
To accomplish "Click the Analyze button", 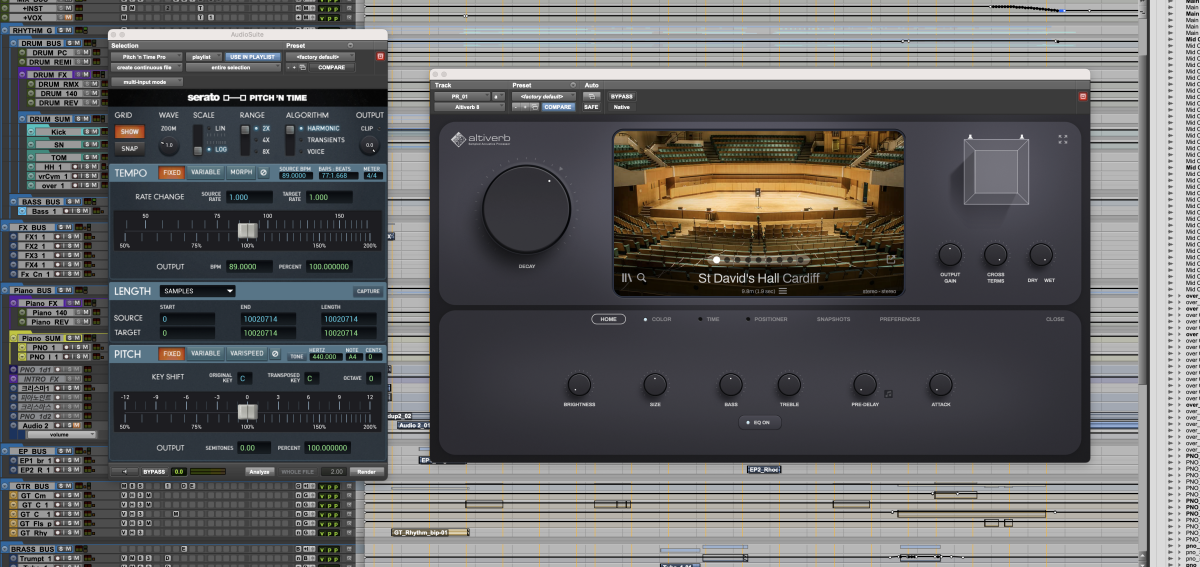I will 259,471.
